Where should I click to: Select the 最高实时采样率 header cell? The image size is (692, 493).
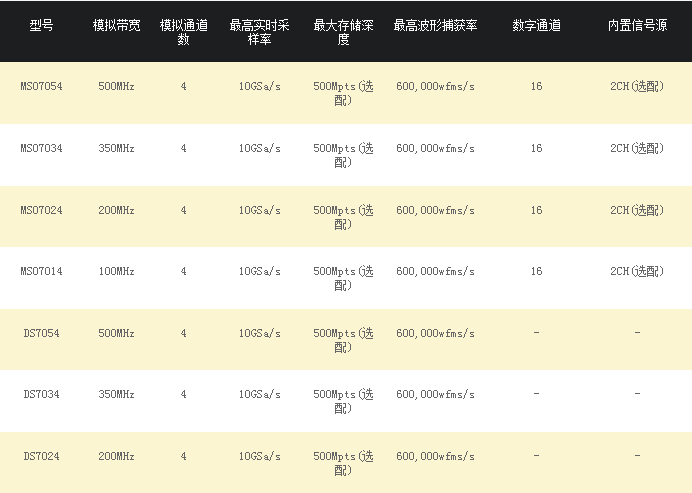tap(259, 32)
